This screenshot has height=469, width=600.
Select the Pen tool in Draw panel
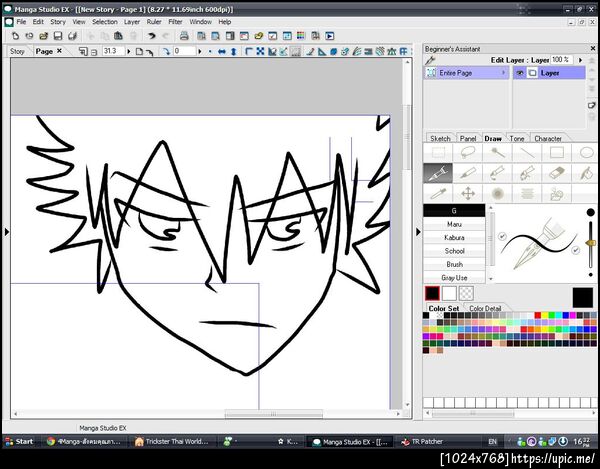438,173
